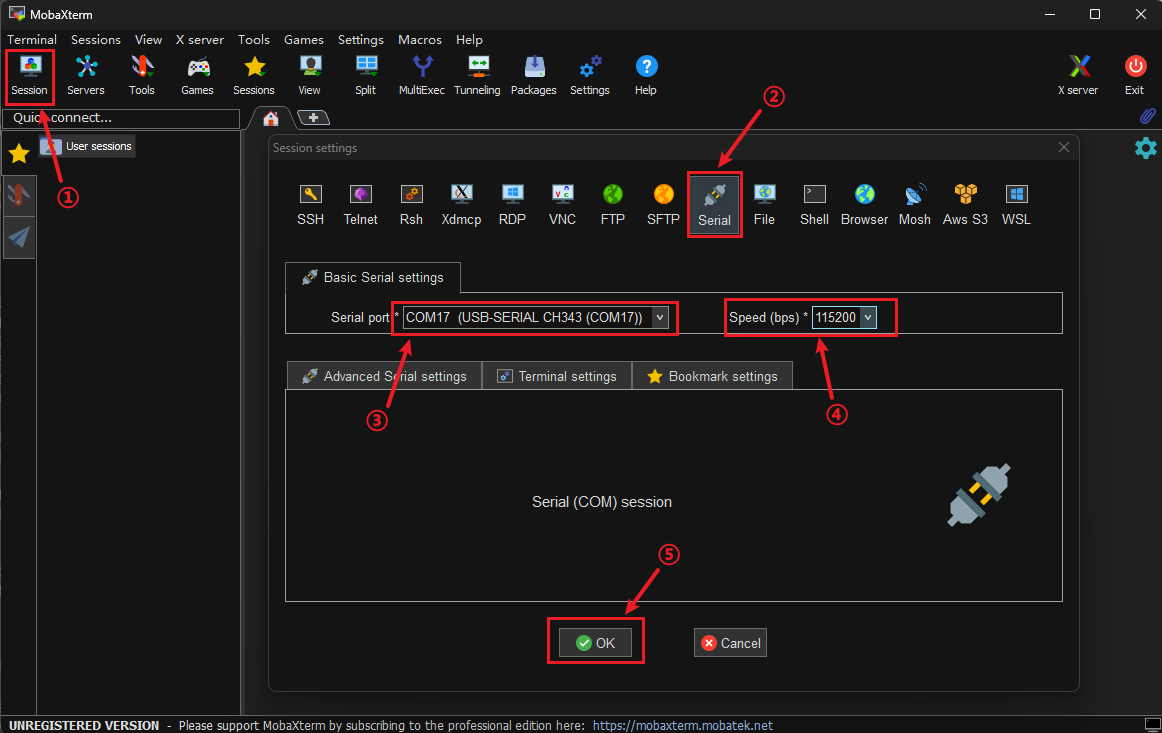Screen dimensions: 1162x733
Task: Open the mobaxterm.mobatek.net link
Action: [x=683, y=725]
